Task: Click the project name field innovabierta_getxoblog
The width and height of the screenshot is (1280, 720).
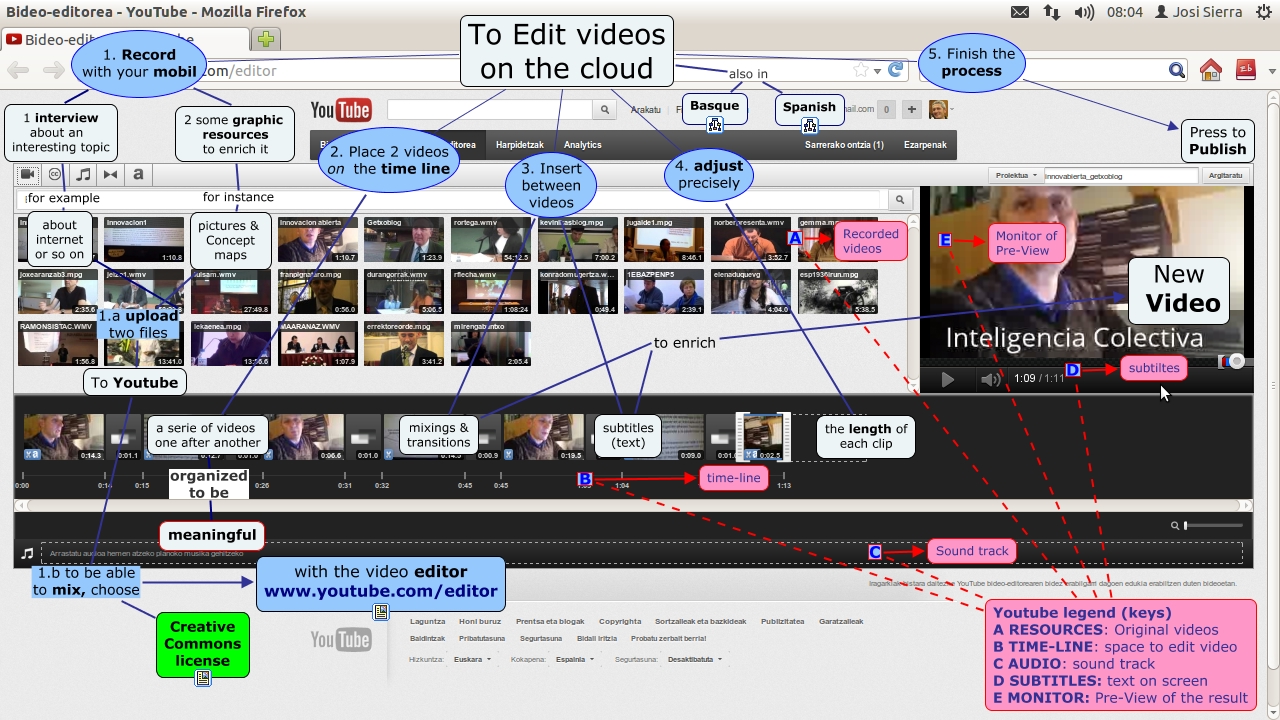Action: (x=1120, y=175)
